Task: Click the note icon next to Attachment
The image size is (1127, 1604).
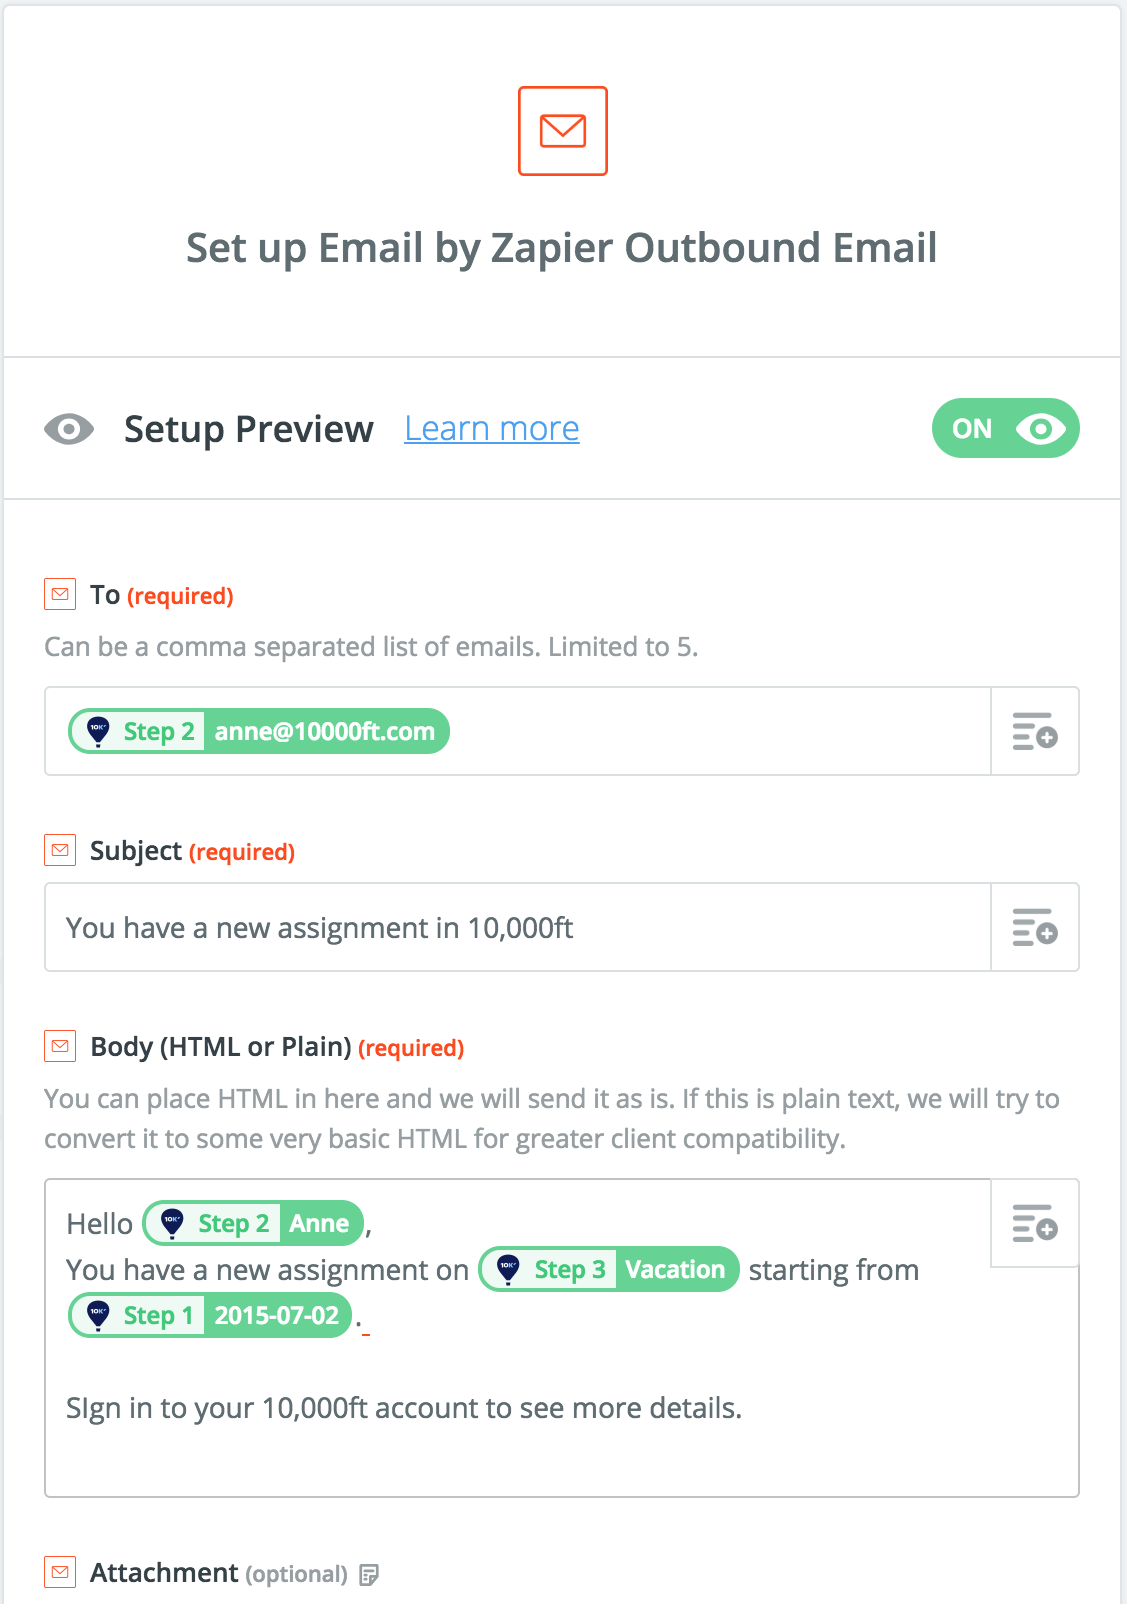Action: (x=369, y=1575)
